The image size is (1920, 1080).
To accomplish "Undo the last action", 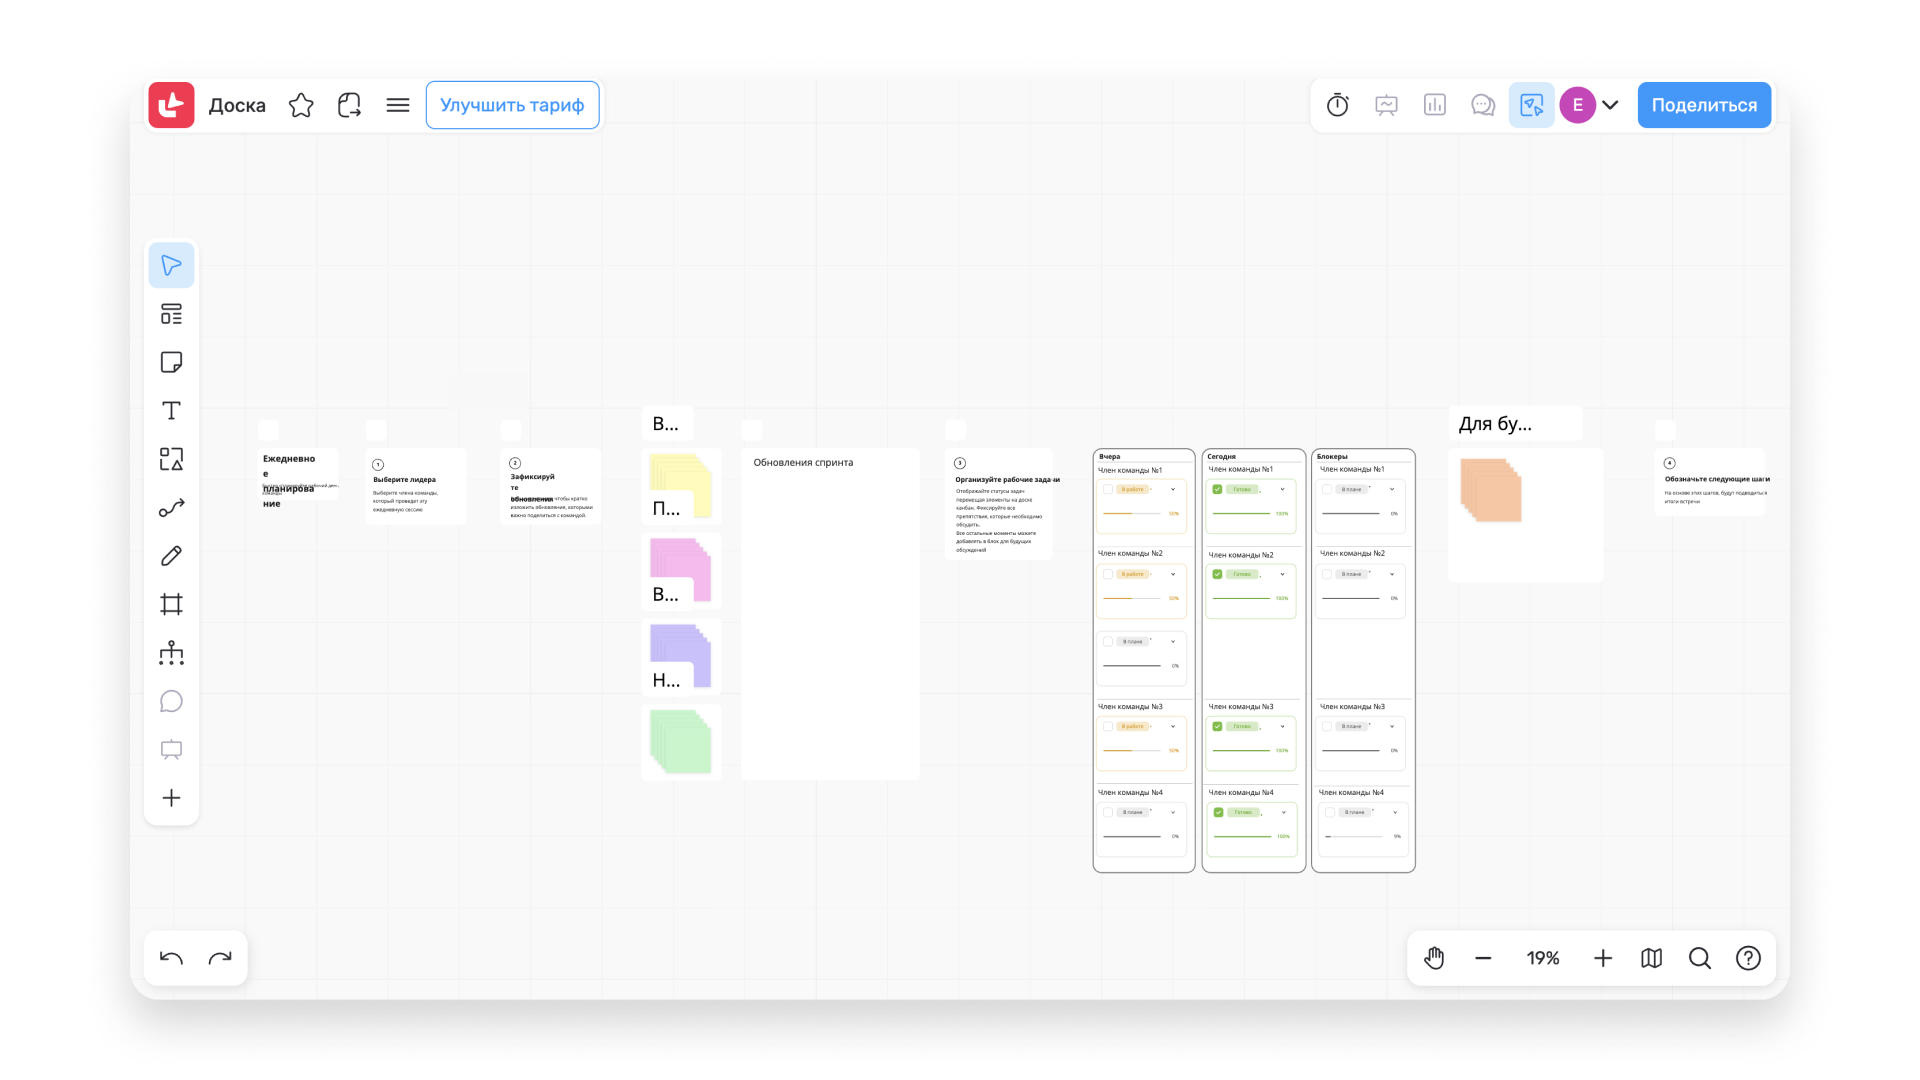I will [x=172, y=958].
